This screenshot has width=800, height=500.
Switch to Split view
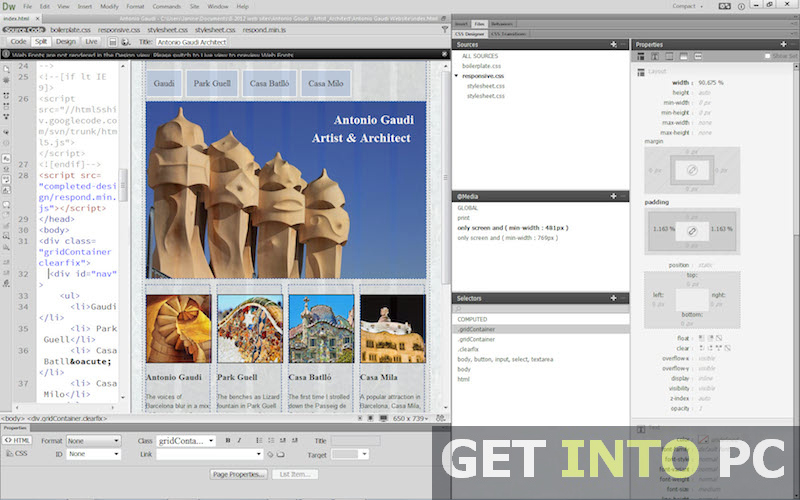[x=41, y=42]
